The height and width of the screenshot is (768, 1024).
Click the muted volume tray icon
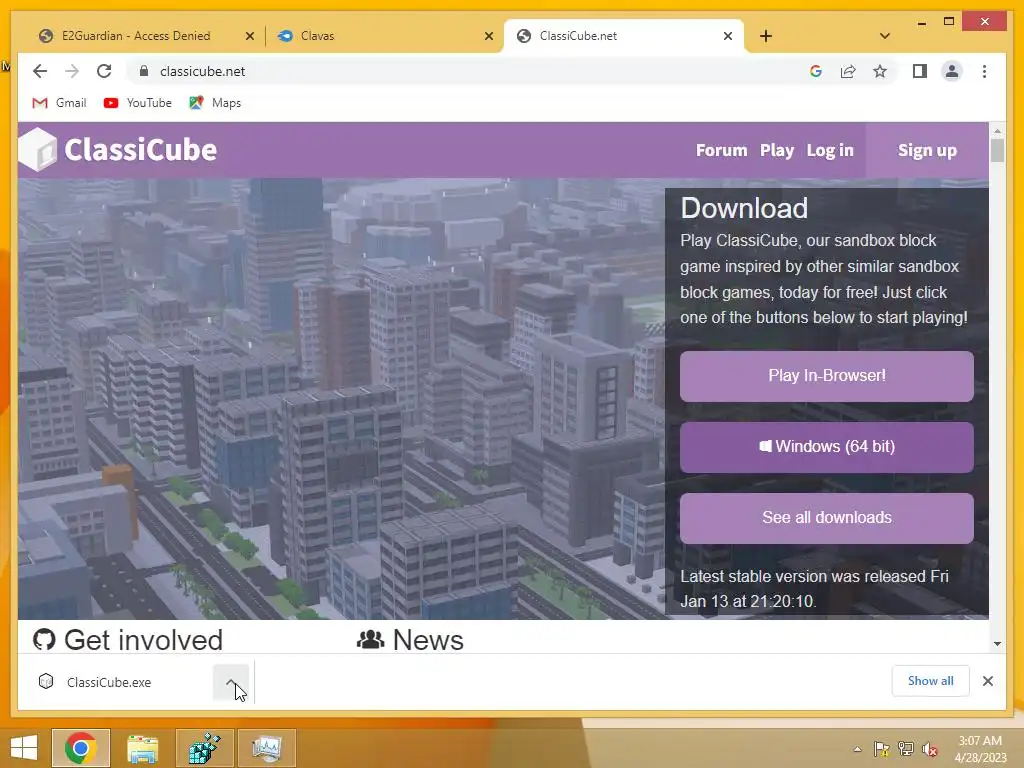click(x=930, y=750)
